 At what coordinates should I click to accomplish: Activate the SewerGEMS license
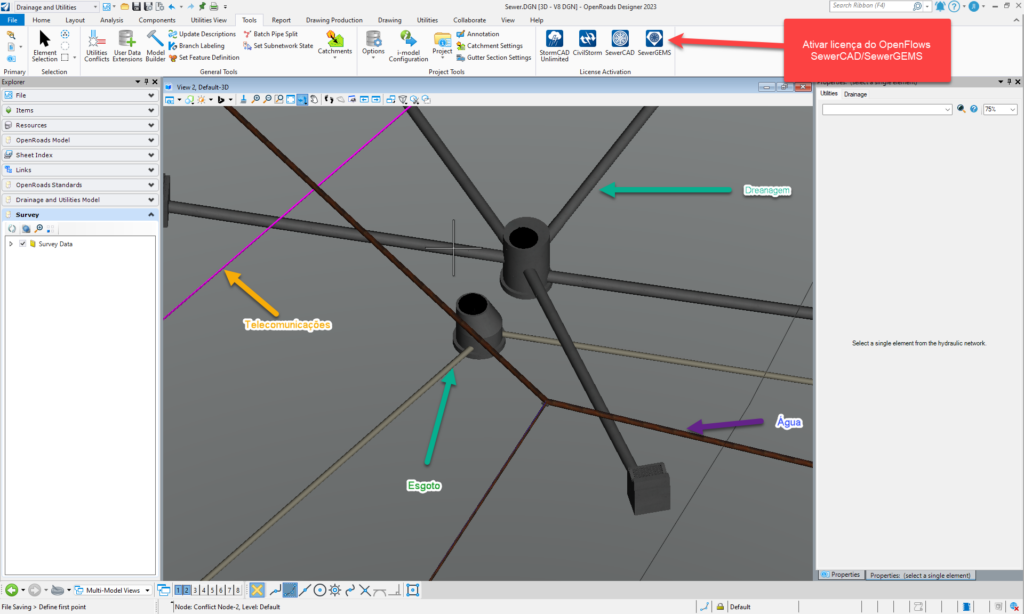coord(654,43)
